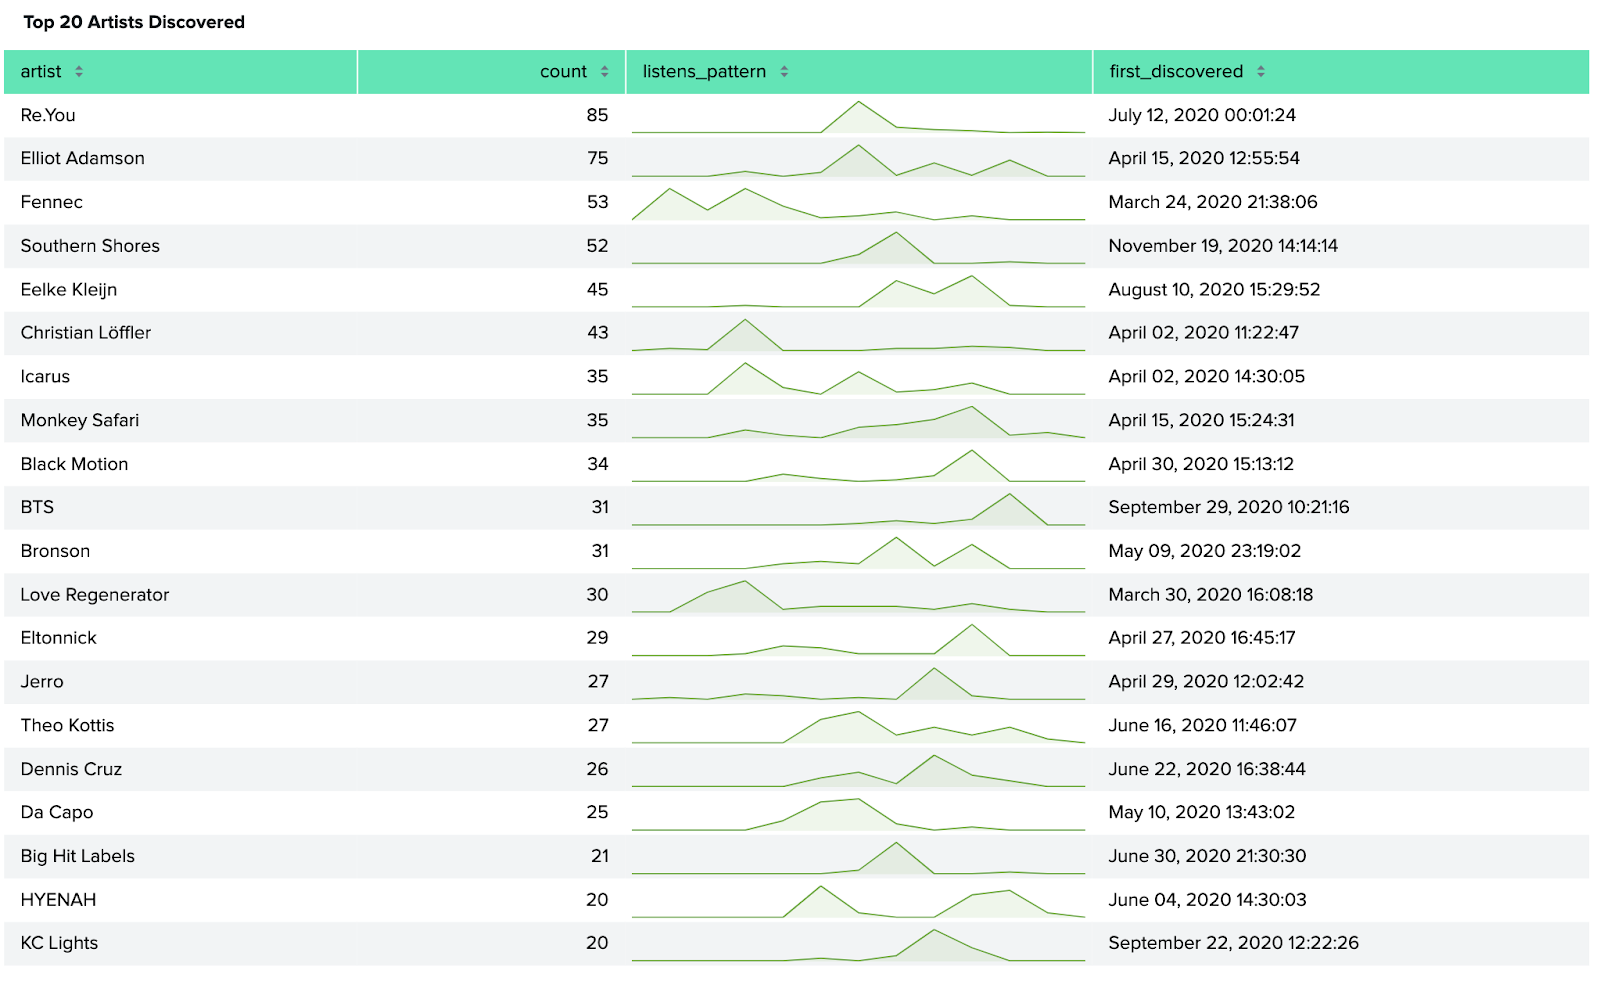
Task: Sort by the artist column sort icon
Action: (x=79, y=72)
